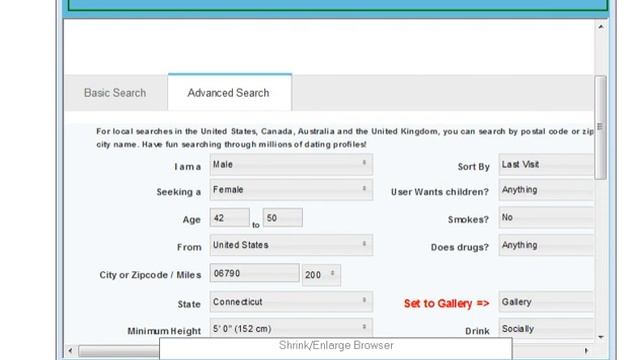Open the State dropdown showing Connecticut
This screenshot has height=360, width=640.
point(291,302)
